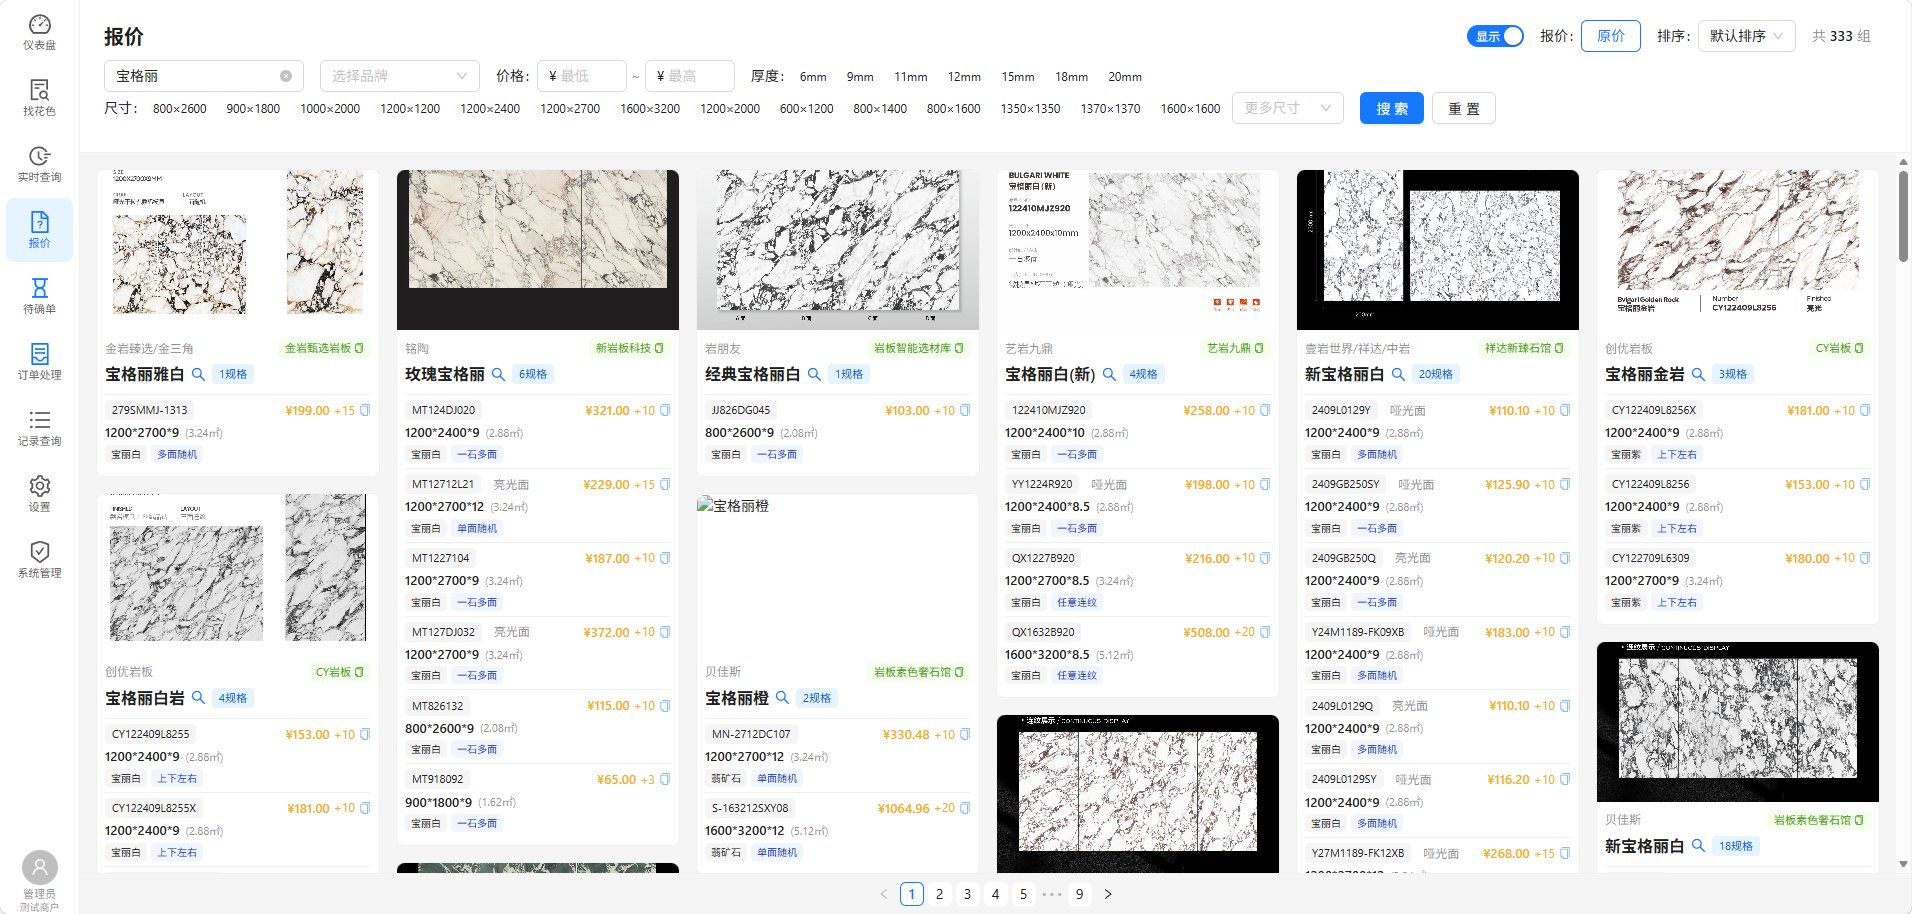1912x914 pixels.
Task: Open the 更多尺寸 dropdown
Action: 1288,108
